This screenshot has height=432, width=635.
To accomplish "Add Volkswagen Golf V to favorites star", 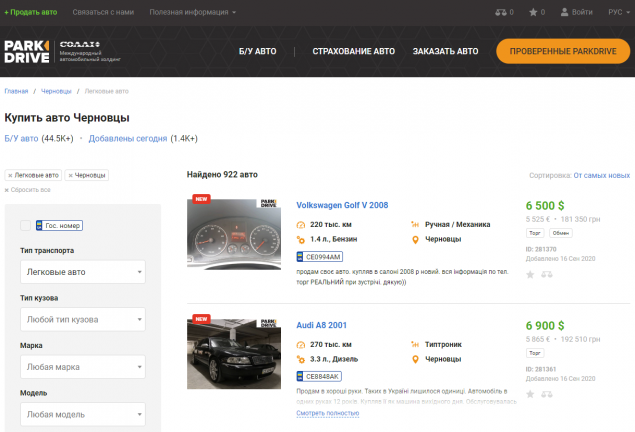I will pyautogui.click(x=530, y=275).
